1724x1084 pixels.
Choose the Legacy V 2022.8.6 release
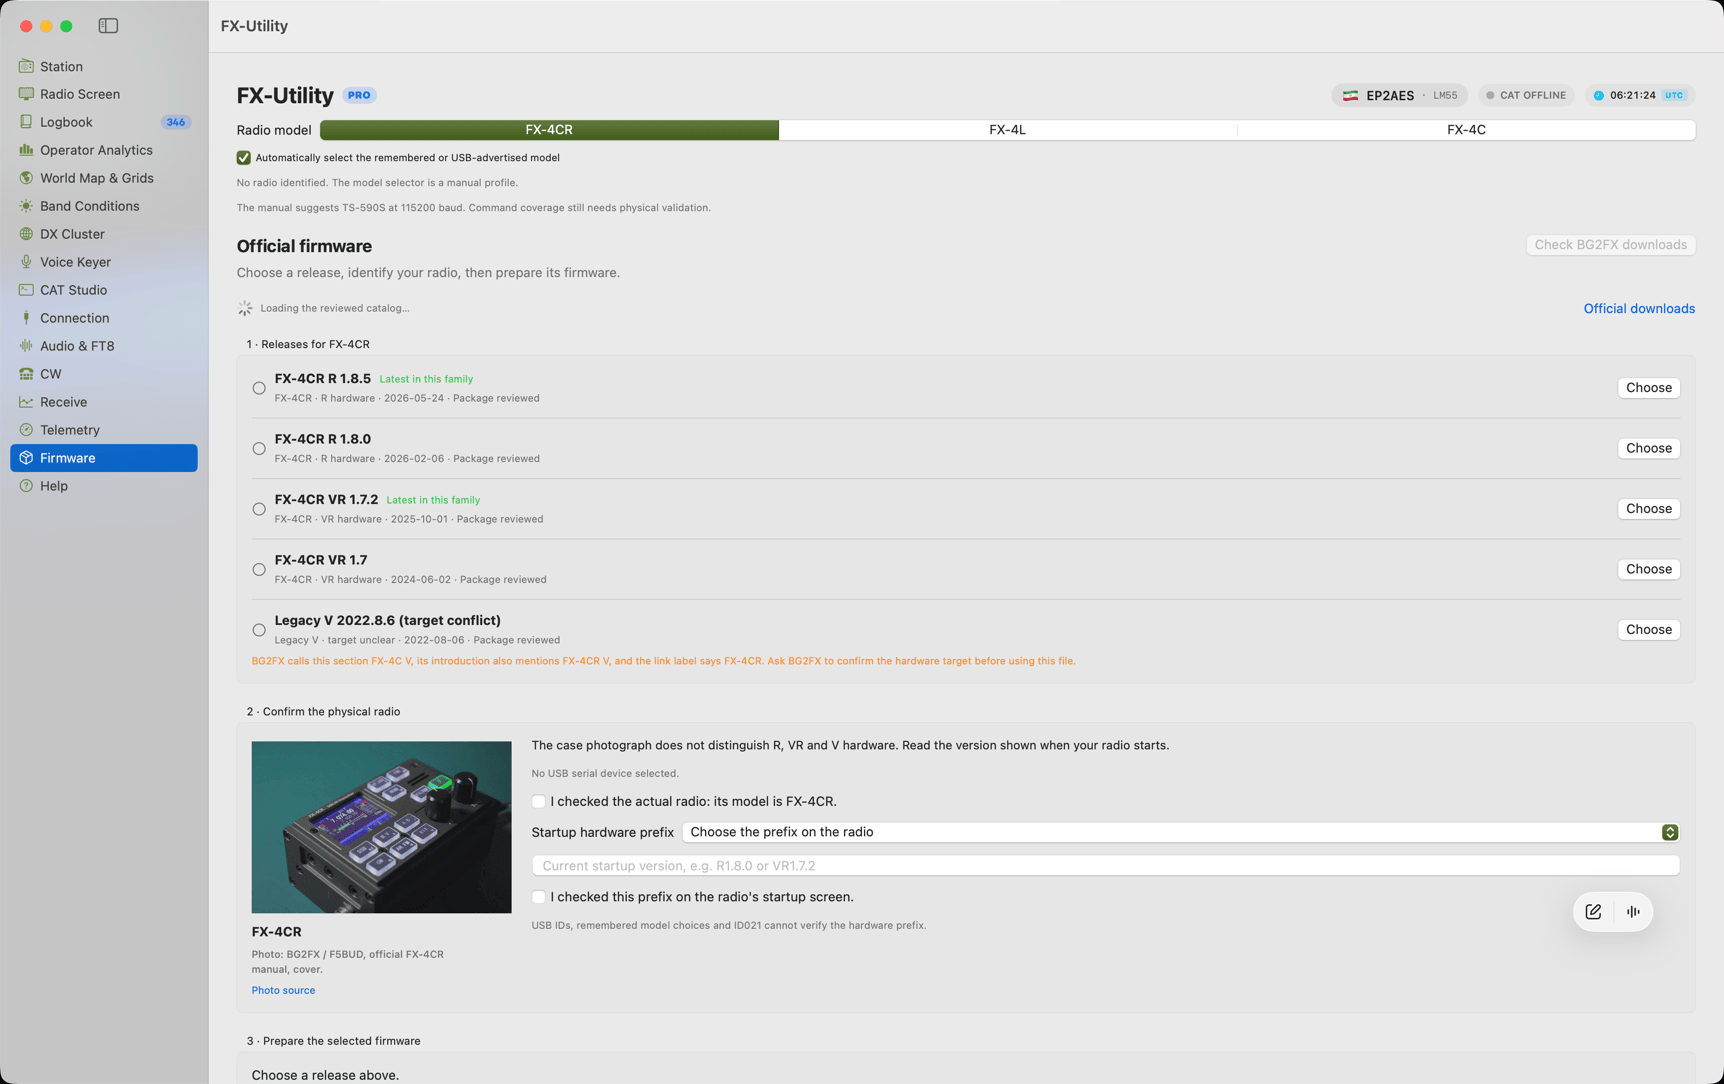pyautogui.click(x=1648, y=630)
